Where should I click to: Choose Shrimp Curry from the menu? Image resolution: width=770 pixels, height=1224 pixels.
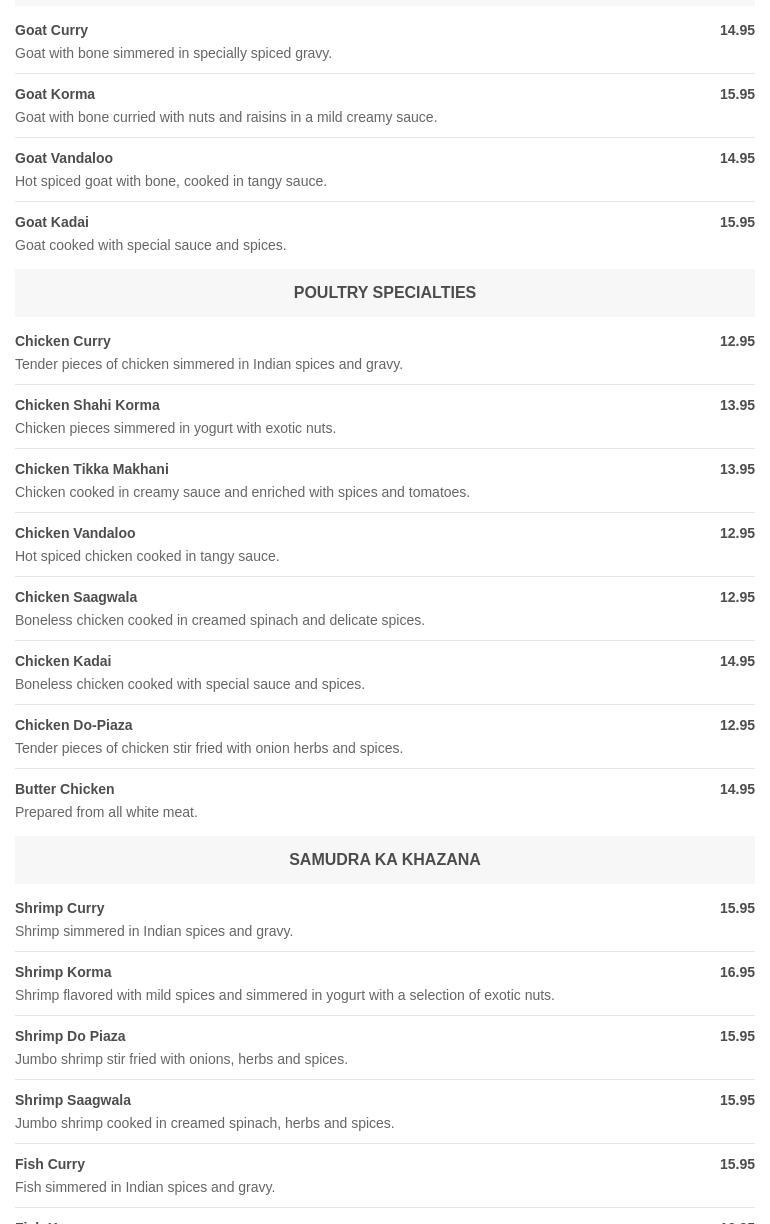(60, 908)
